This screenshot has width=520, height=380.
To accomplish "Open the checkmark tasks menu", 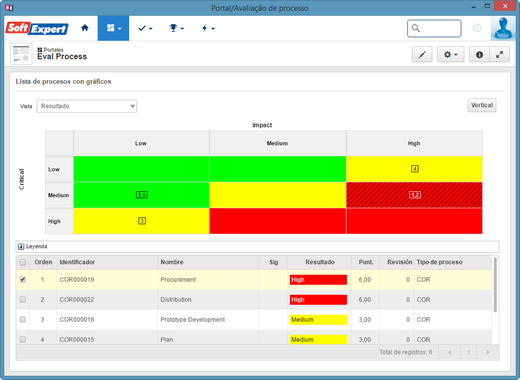I will (145, 28).
